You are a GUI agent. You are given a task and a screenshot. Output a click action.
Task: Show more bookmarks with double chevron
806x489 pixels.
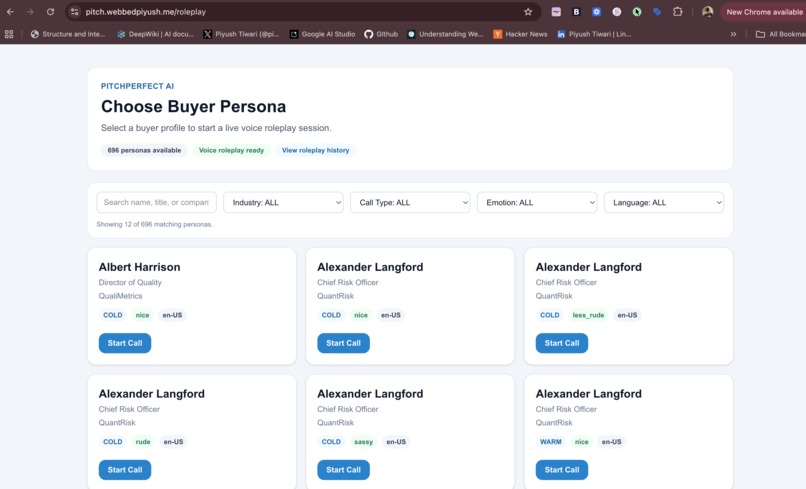(x=734, y=34)
